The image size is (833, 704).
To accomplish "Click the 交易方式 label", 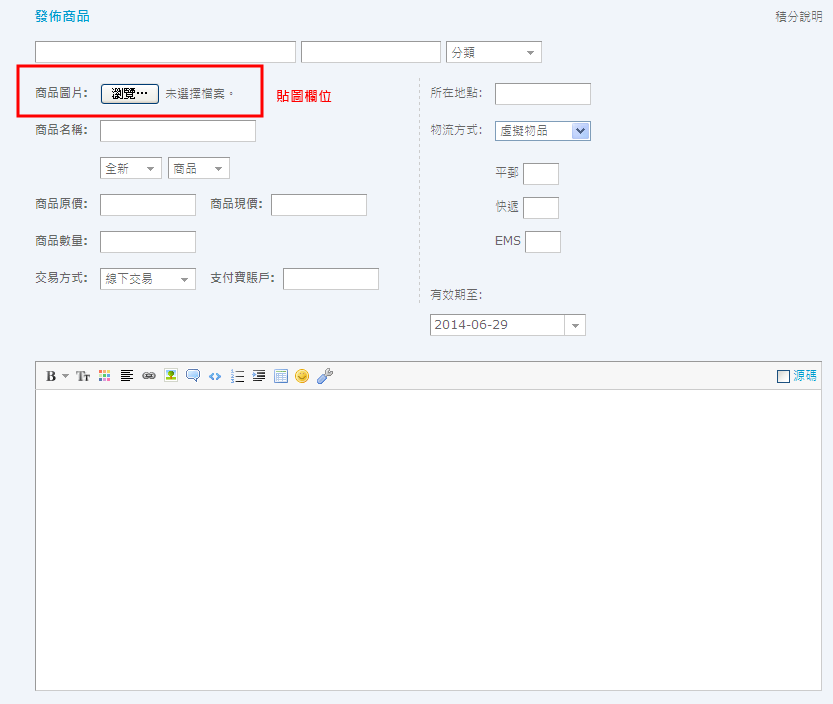I will click(x=62, y=278).
